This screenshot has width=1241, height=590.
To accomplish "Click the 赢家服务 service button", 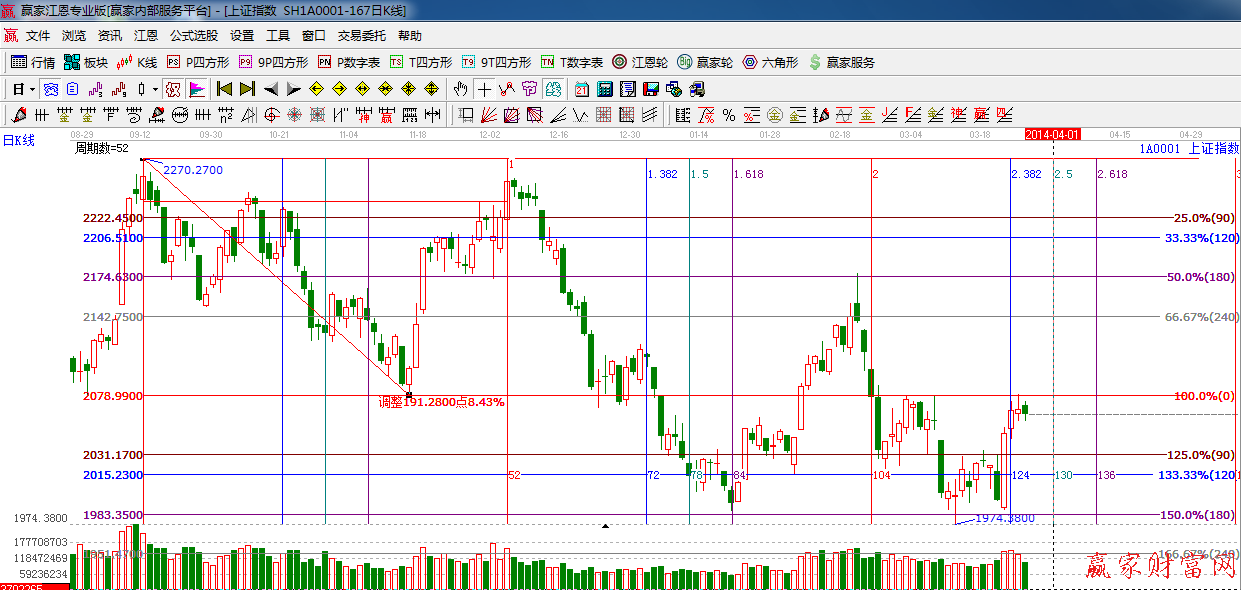I will click(842, 62).
